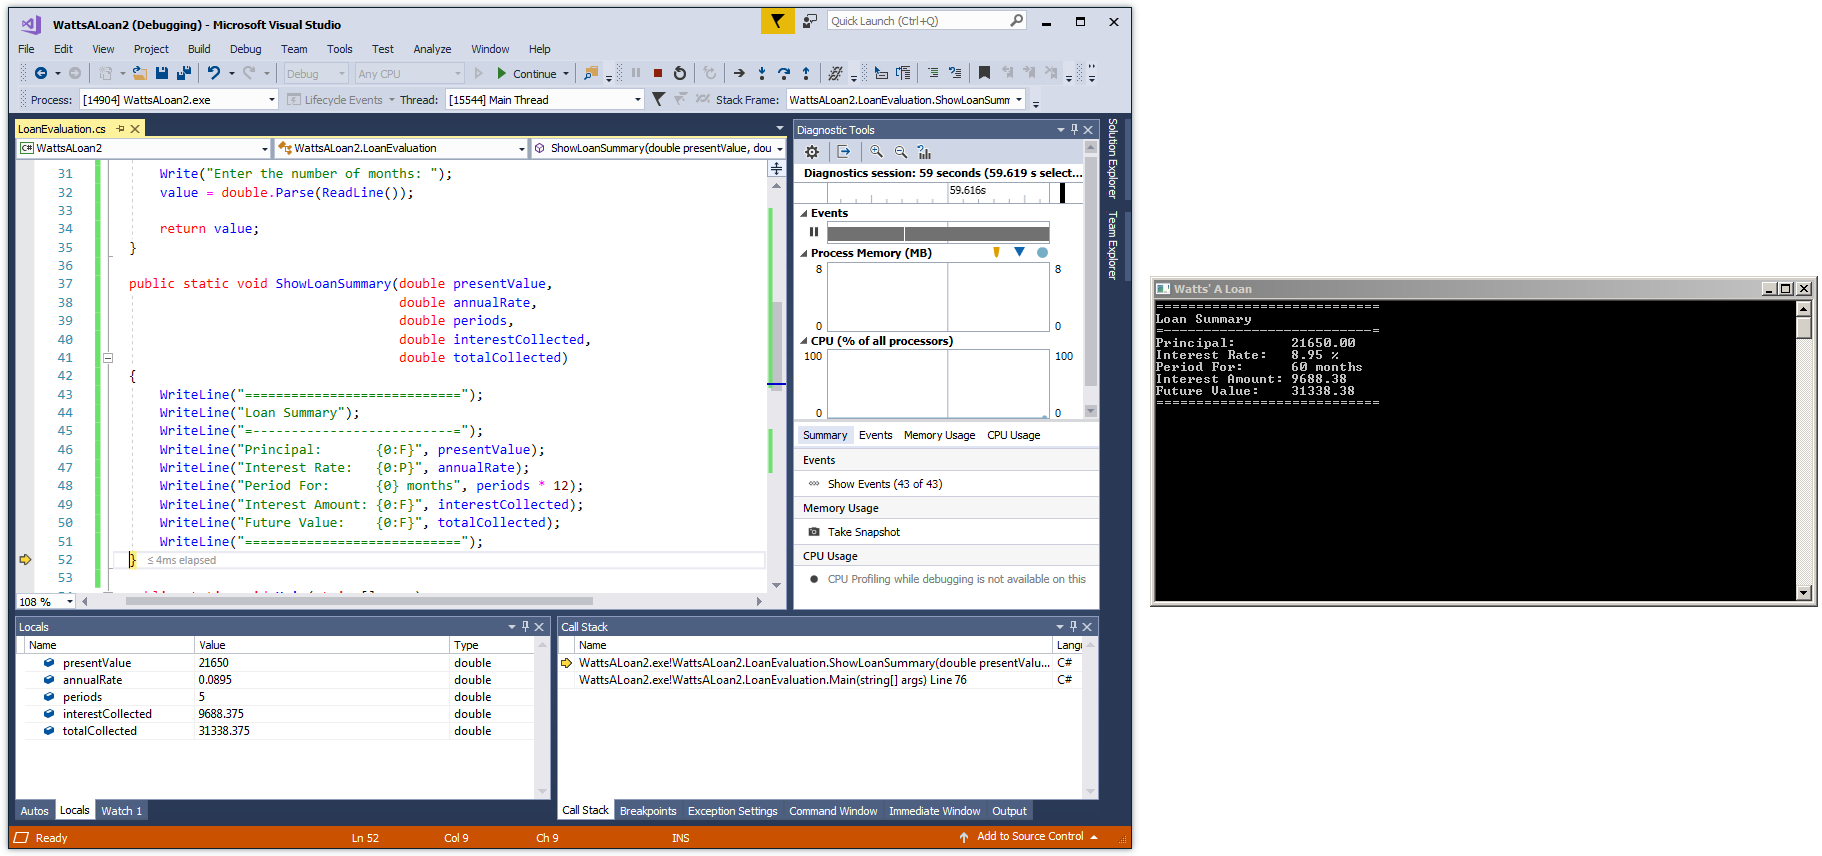Viewport: 1822px width, 856px height.
Task: Open the Build menu
Action: coord(199,49)
